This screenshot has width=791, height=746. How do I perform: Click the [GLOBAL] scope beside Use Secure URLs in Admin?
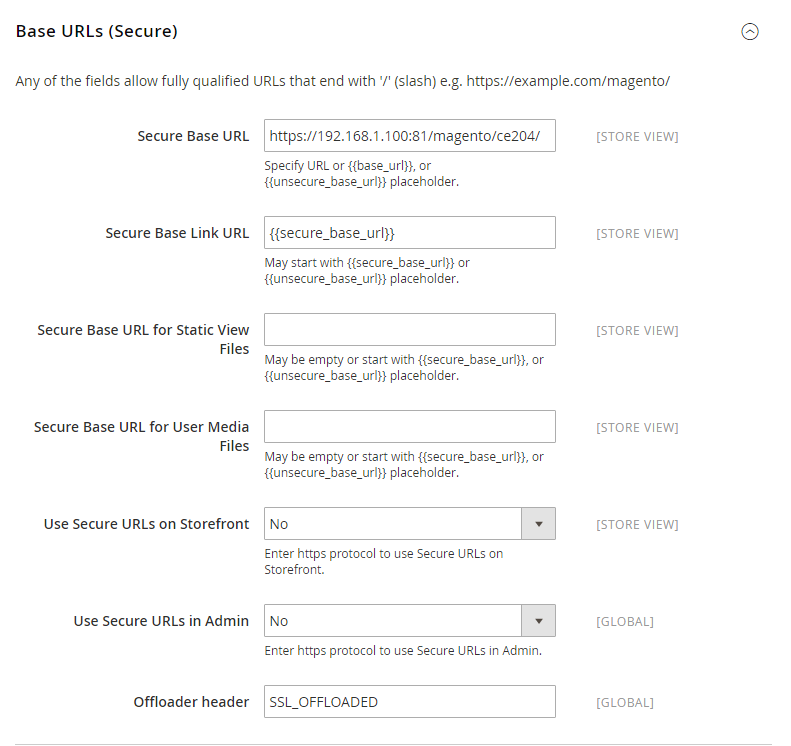click(x=625, y=621)
